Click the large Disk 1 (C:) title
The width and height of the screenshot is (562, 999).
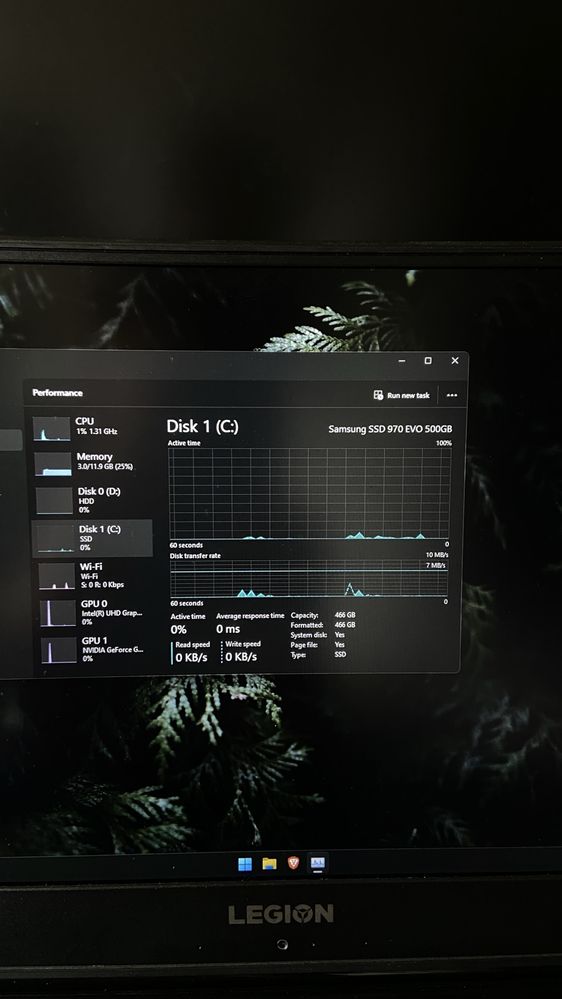pos(202,427)
